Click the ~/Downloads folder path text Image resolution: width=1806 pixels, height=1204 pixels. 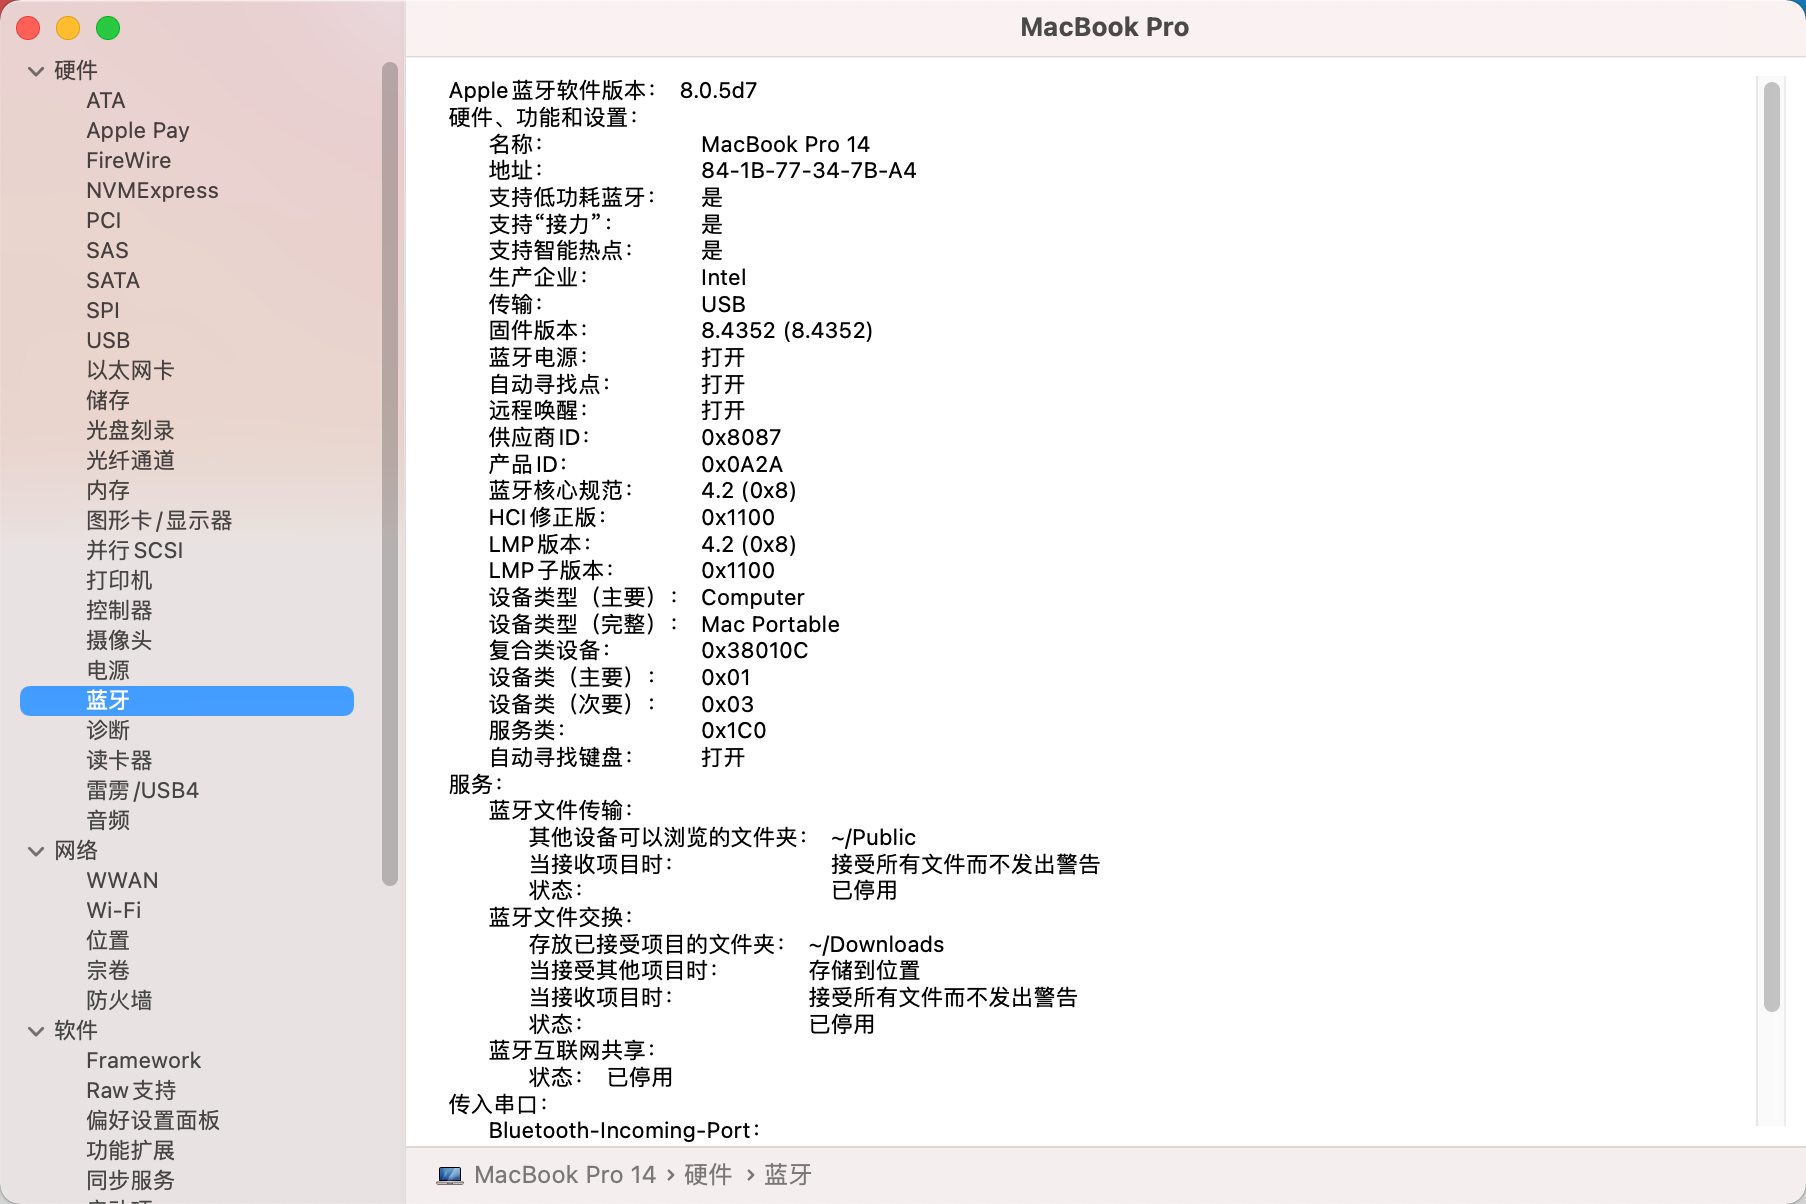click(x=876, y=945)
